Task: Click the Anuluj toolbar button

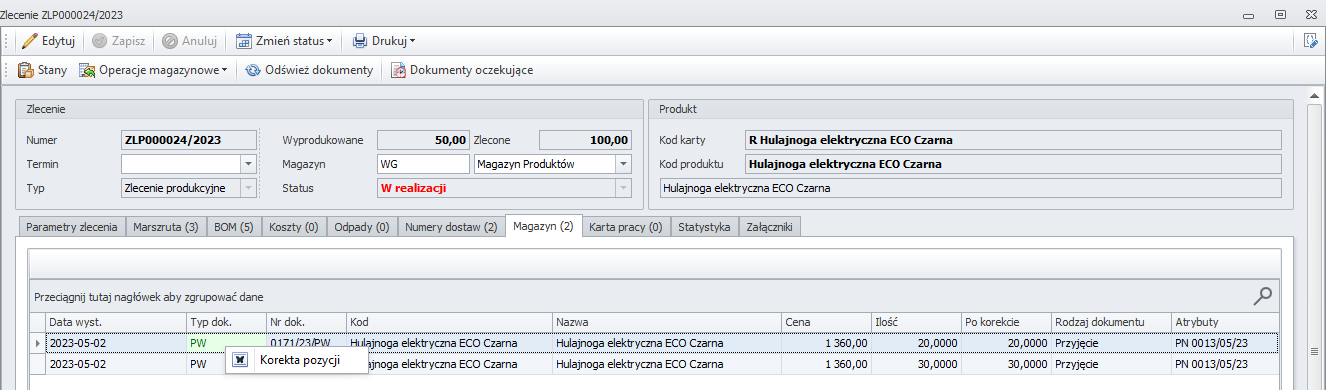Action: [x=190, y=41]
